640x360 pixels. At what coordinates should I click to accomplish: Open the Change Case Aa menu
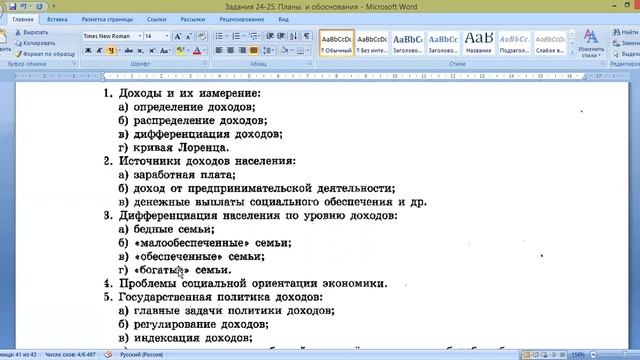point(164,51)
